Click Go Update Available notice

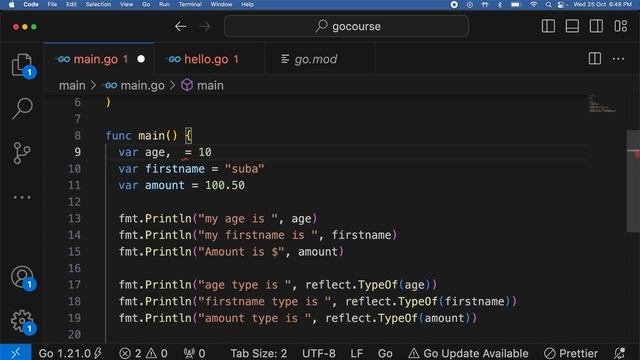coord(469,353)
